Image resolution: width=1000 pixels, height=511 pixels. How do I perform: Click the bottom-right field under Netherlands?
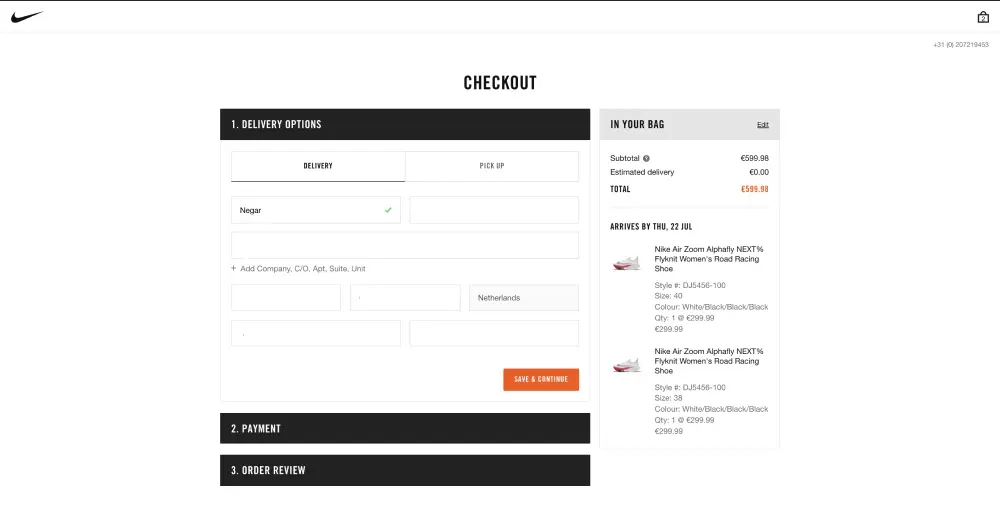(494, 333)
